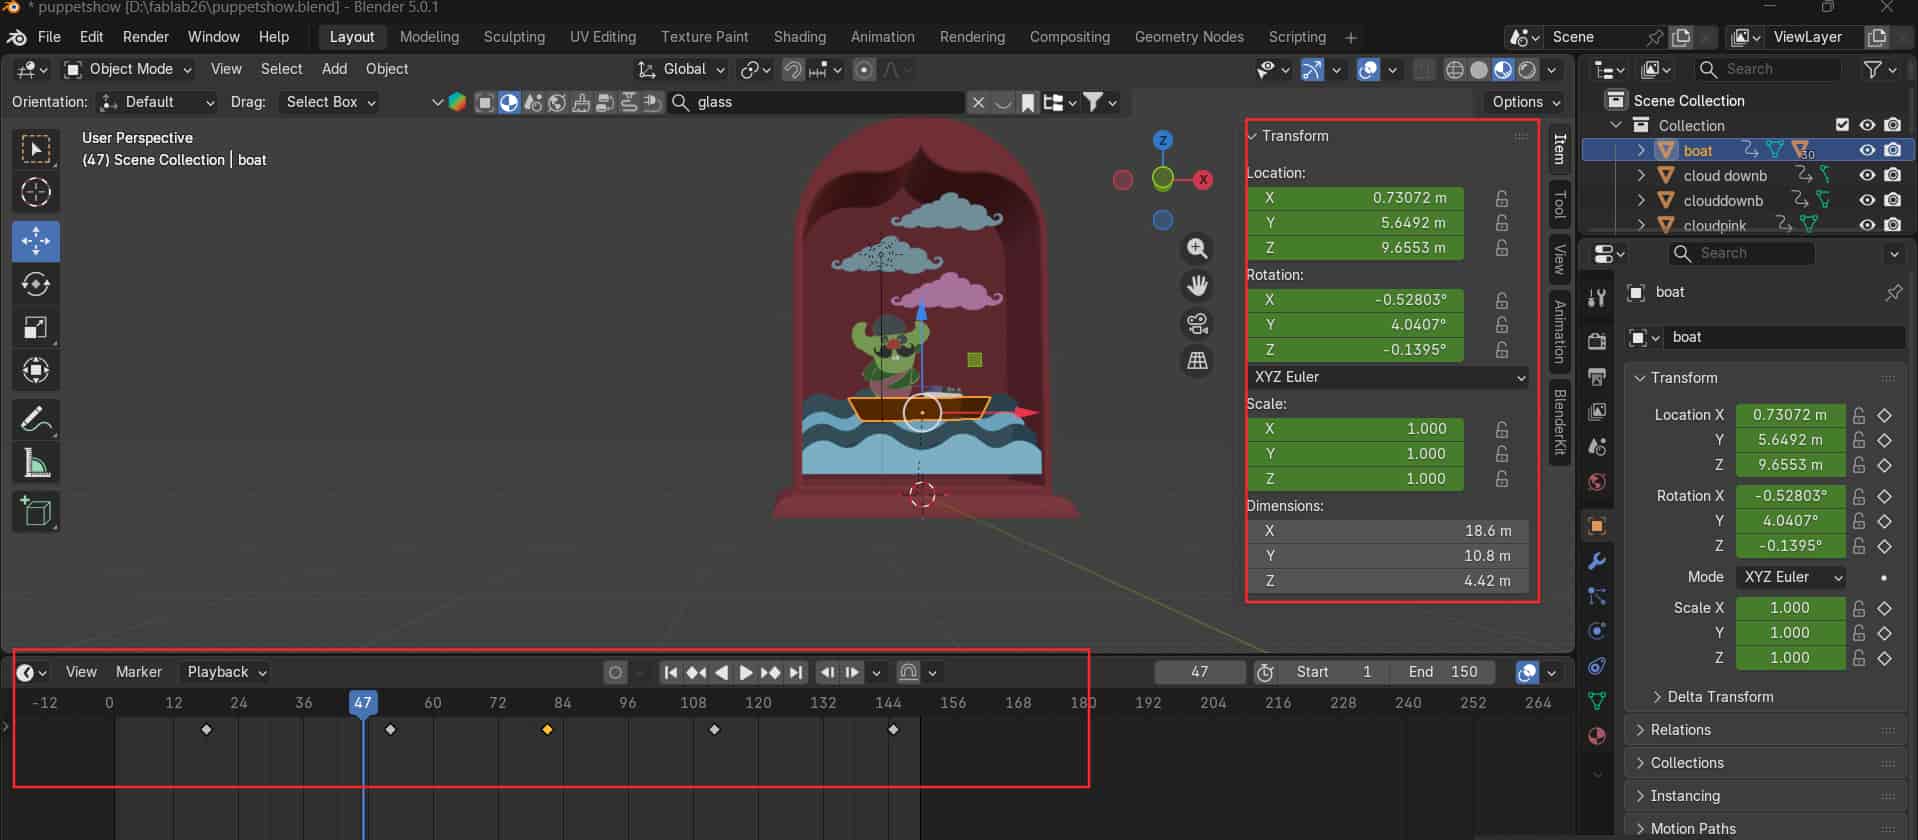Switch to the Modeling workspace tab
The width and height of the screenshot is (1918, 840).
[429, 37]
